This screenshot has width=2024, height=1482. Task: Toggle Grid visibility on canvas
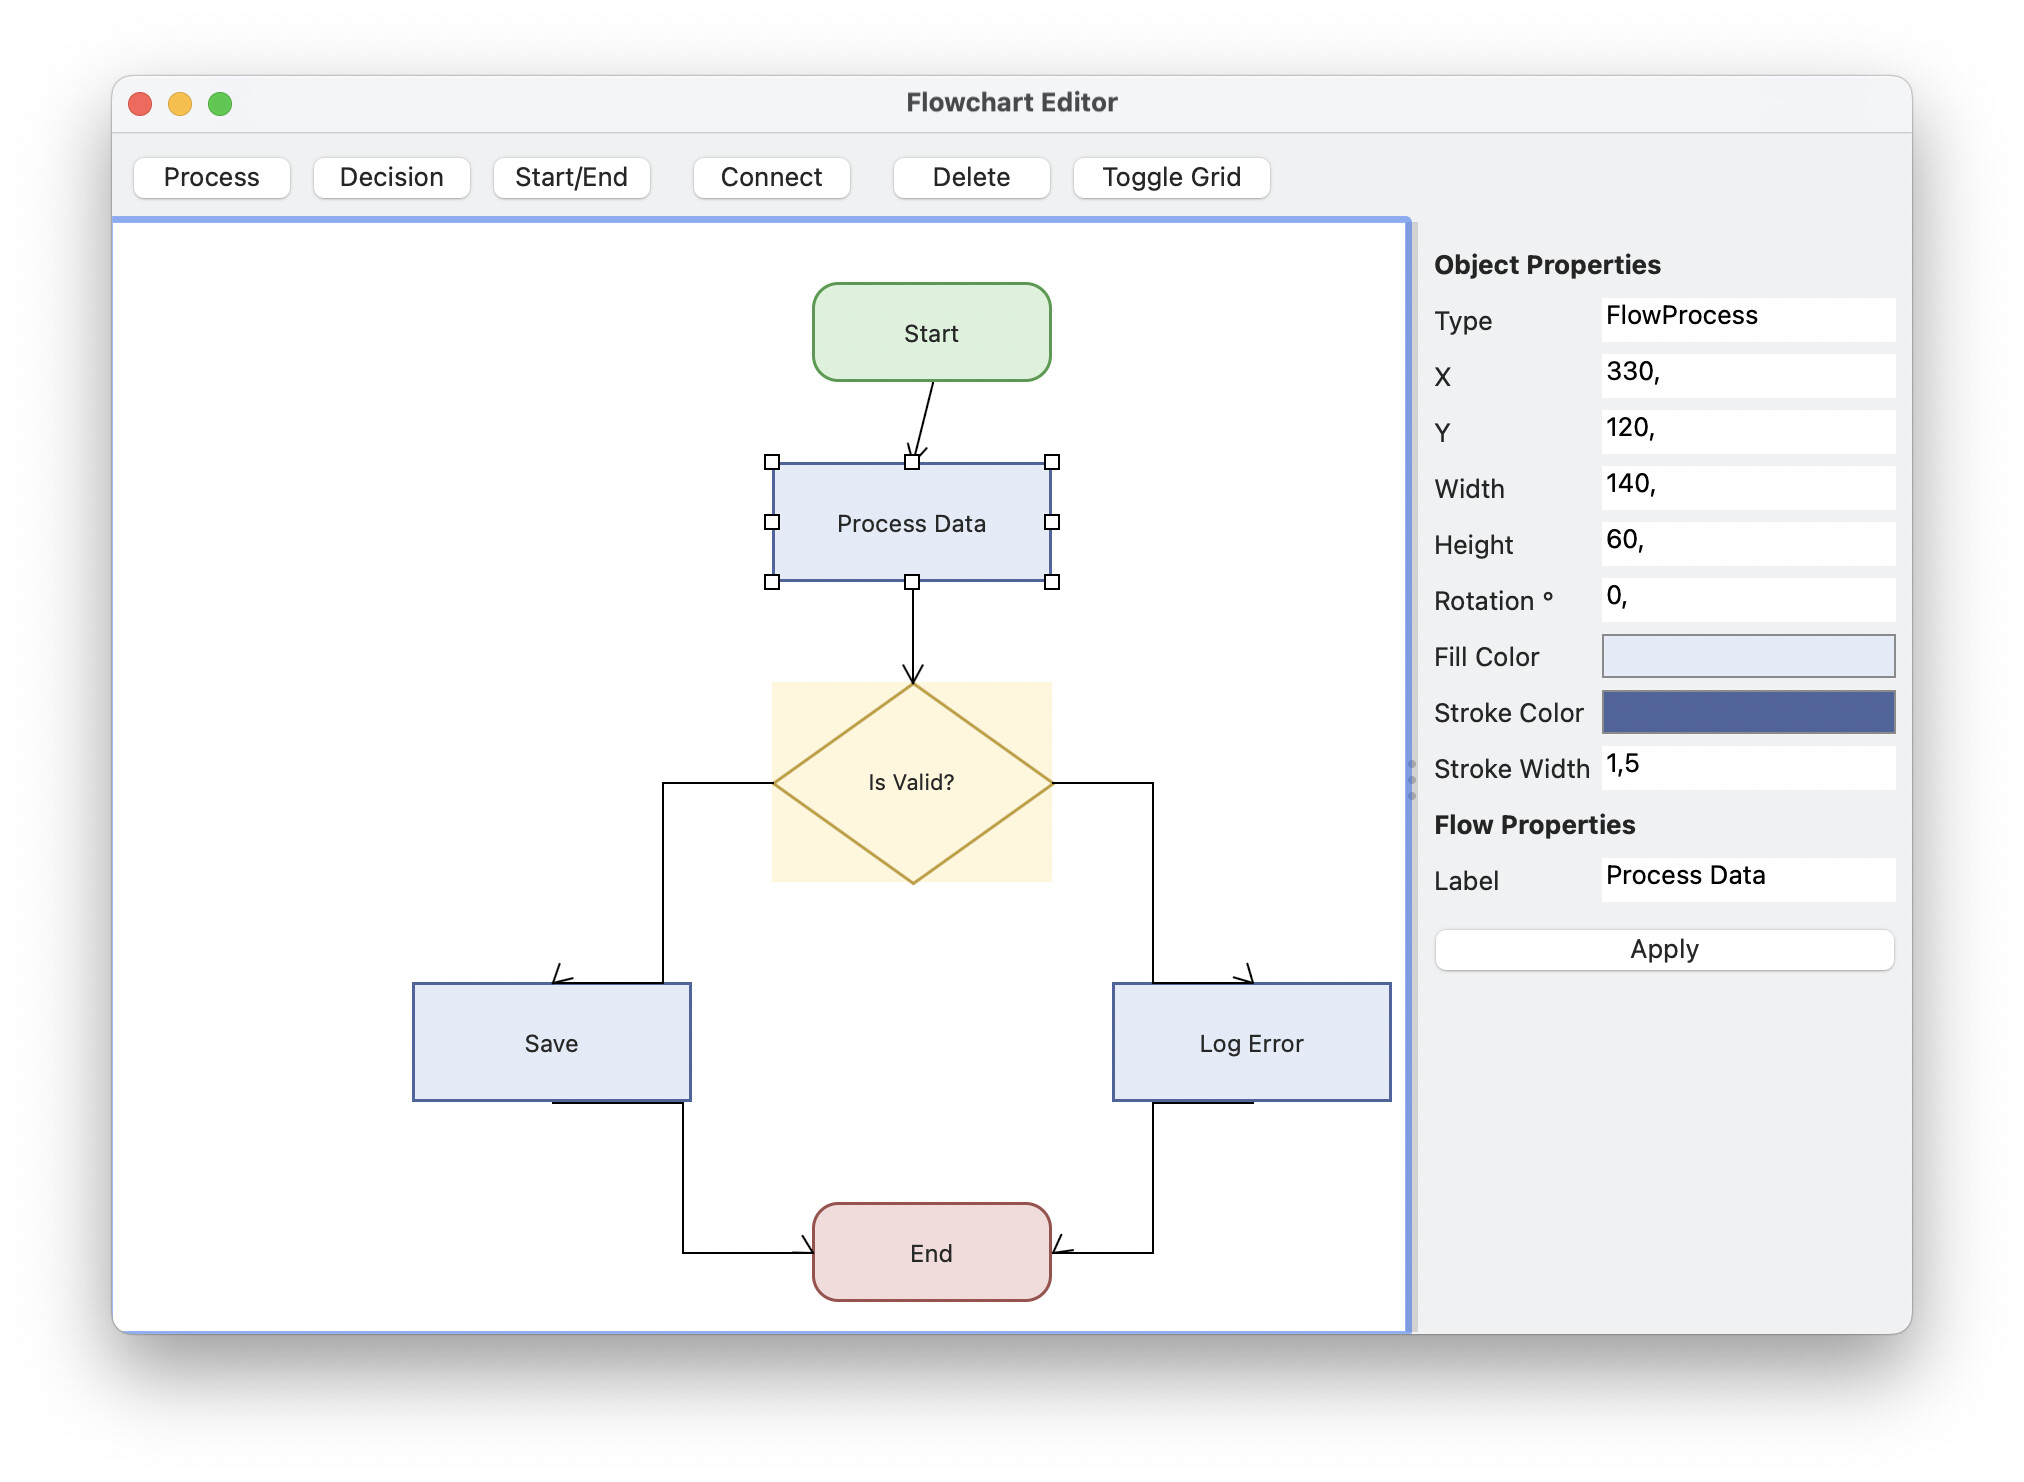(1171, 177)
